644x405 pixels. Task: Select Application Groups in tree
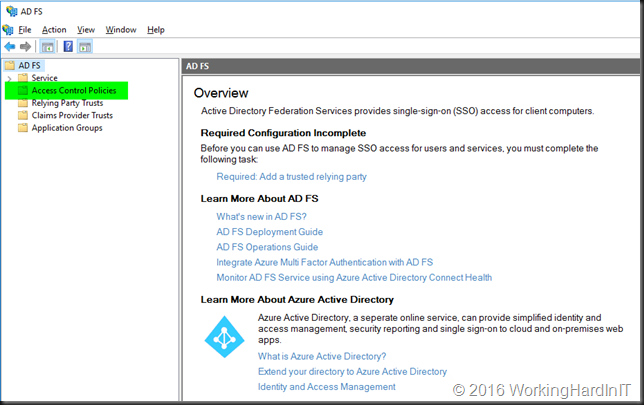click(x=67, y=128)
